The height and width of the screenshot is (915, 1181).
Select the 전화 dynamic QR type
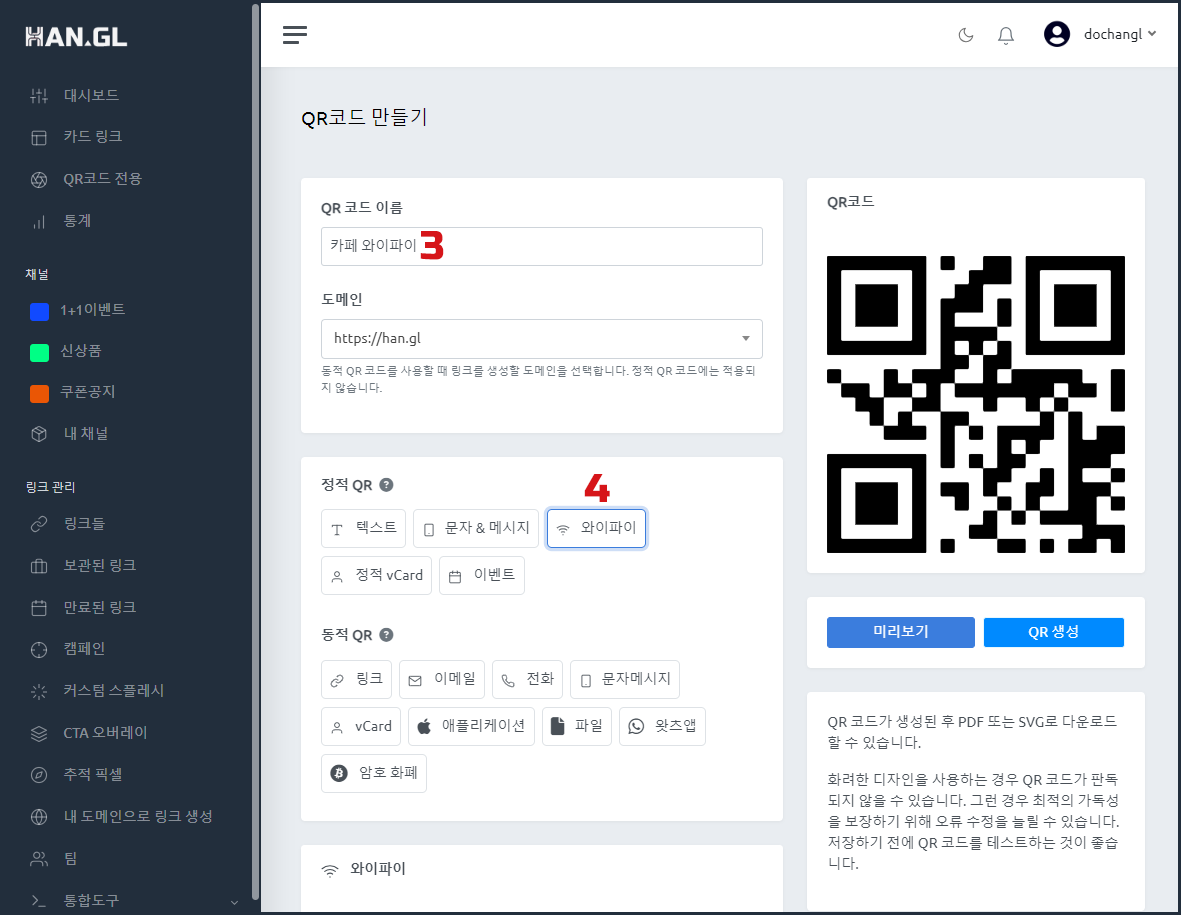tap(528, 679)
